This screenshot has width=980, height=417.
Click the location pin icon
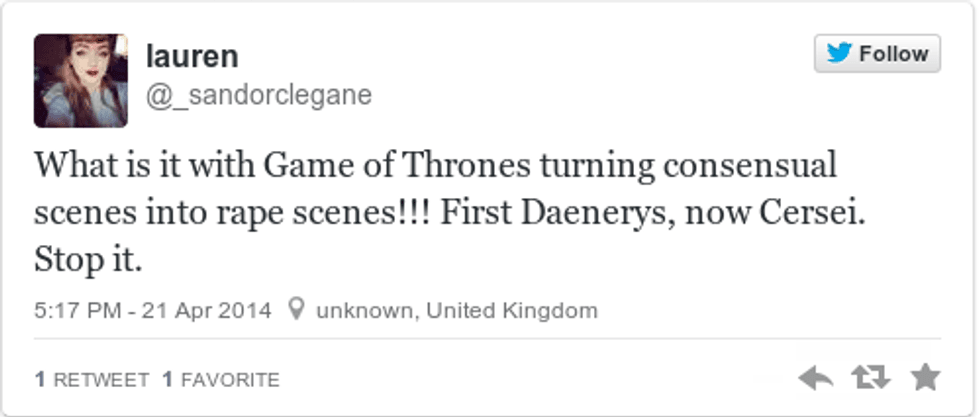pyautogui.click(x=295, y=310)
